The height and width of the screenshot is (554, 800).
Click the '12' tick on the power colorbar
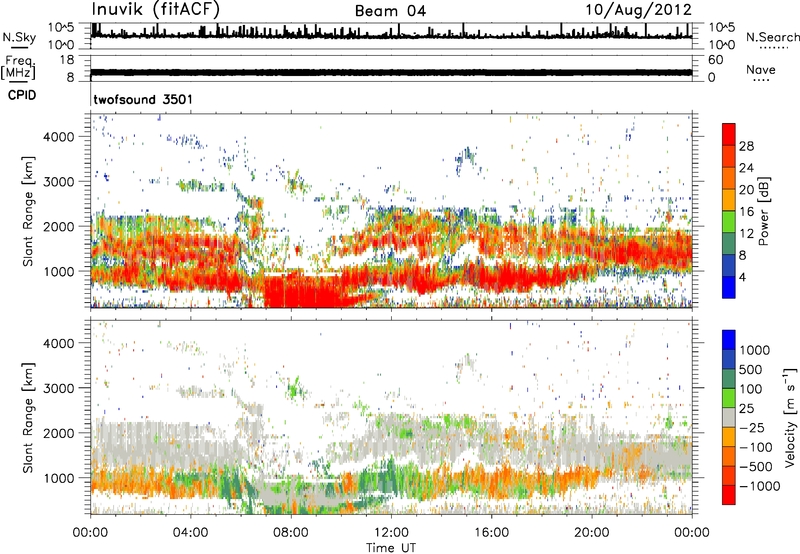coord(746,234)
